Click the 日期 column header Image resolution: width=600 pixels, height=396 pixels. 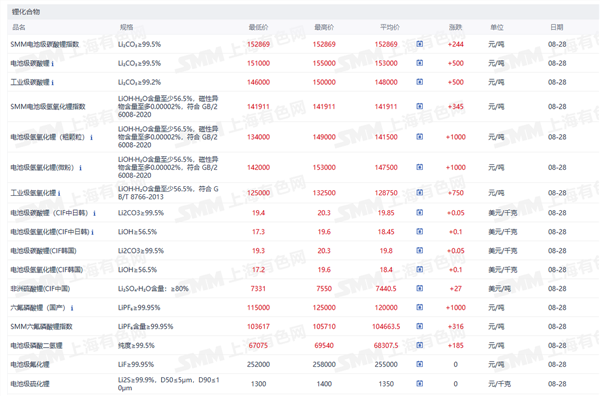coord(557,27)
